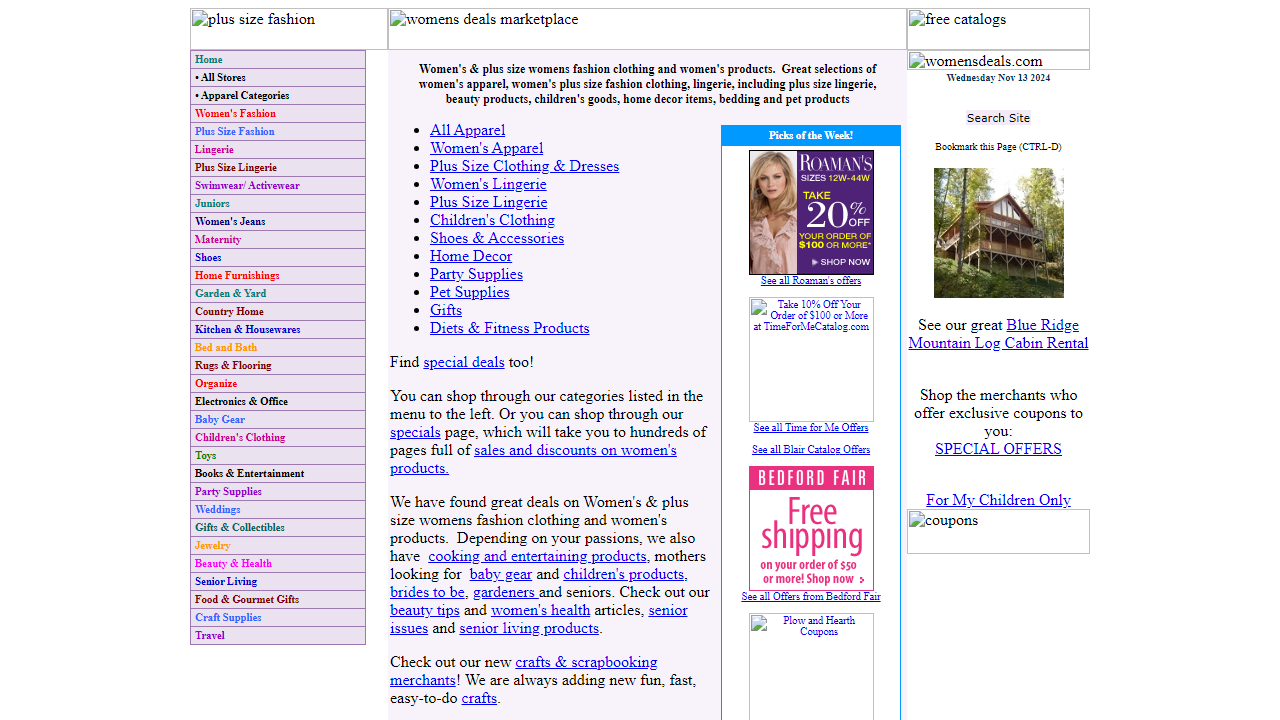The height and width of the screenshot is (720, 1280).
Task: Click the SPECIAL OFFERS link
Action: click(998, 449)
